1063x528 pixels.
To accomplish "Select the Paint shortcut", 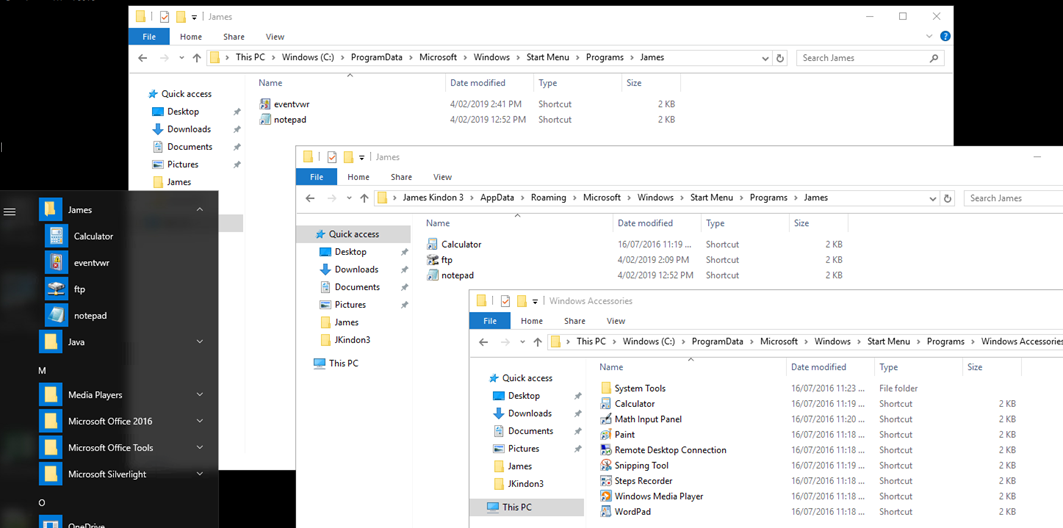I will pos(624,434).
